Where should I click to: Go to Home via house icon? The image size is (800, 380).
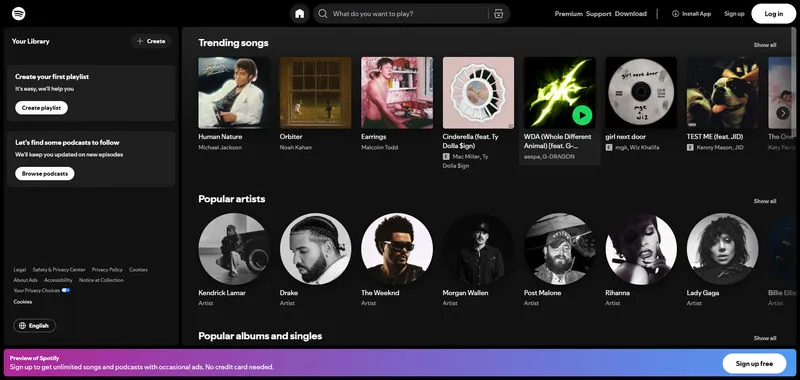(299, 14)
